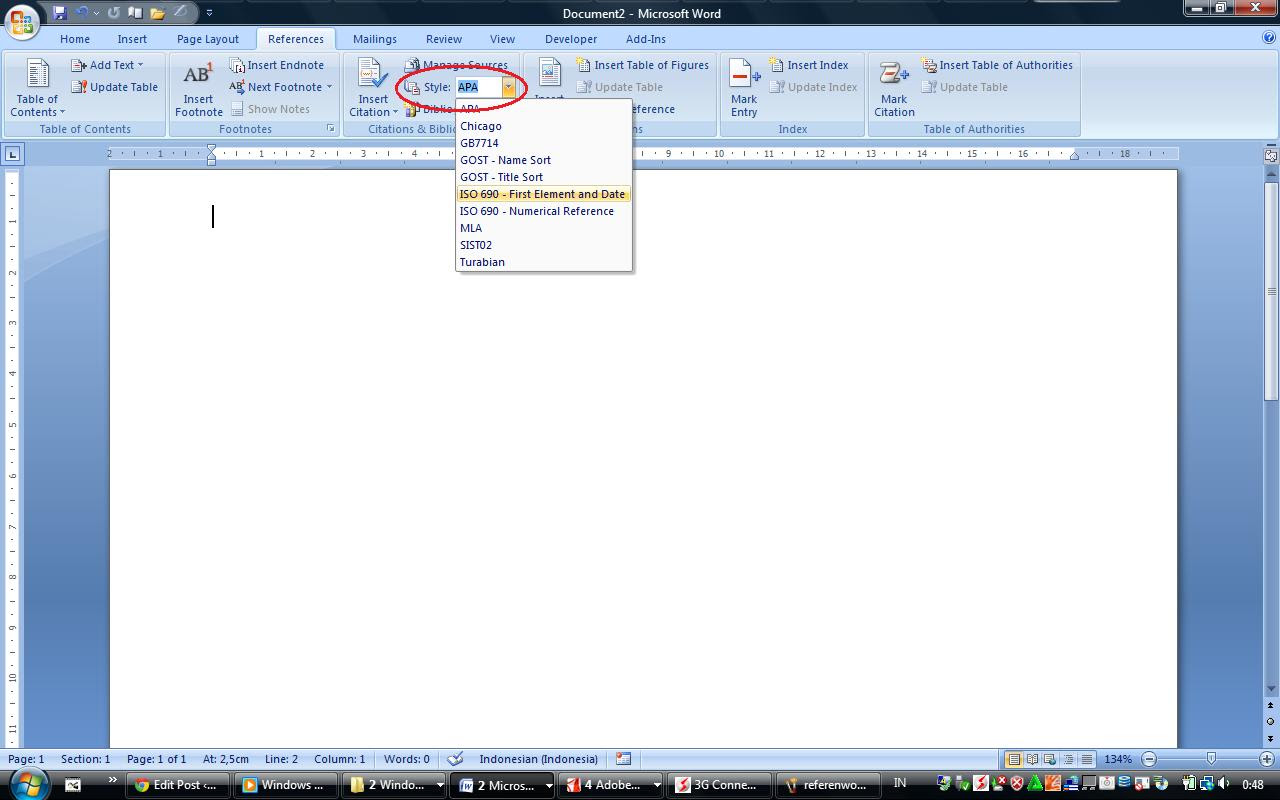Click macro recording icon in status bar

pos(623,759)
